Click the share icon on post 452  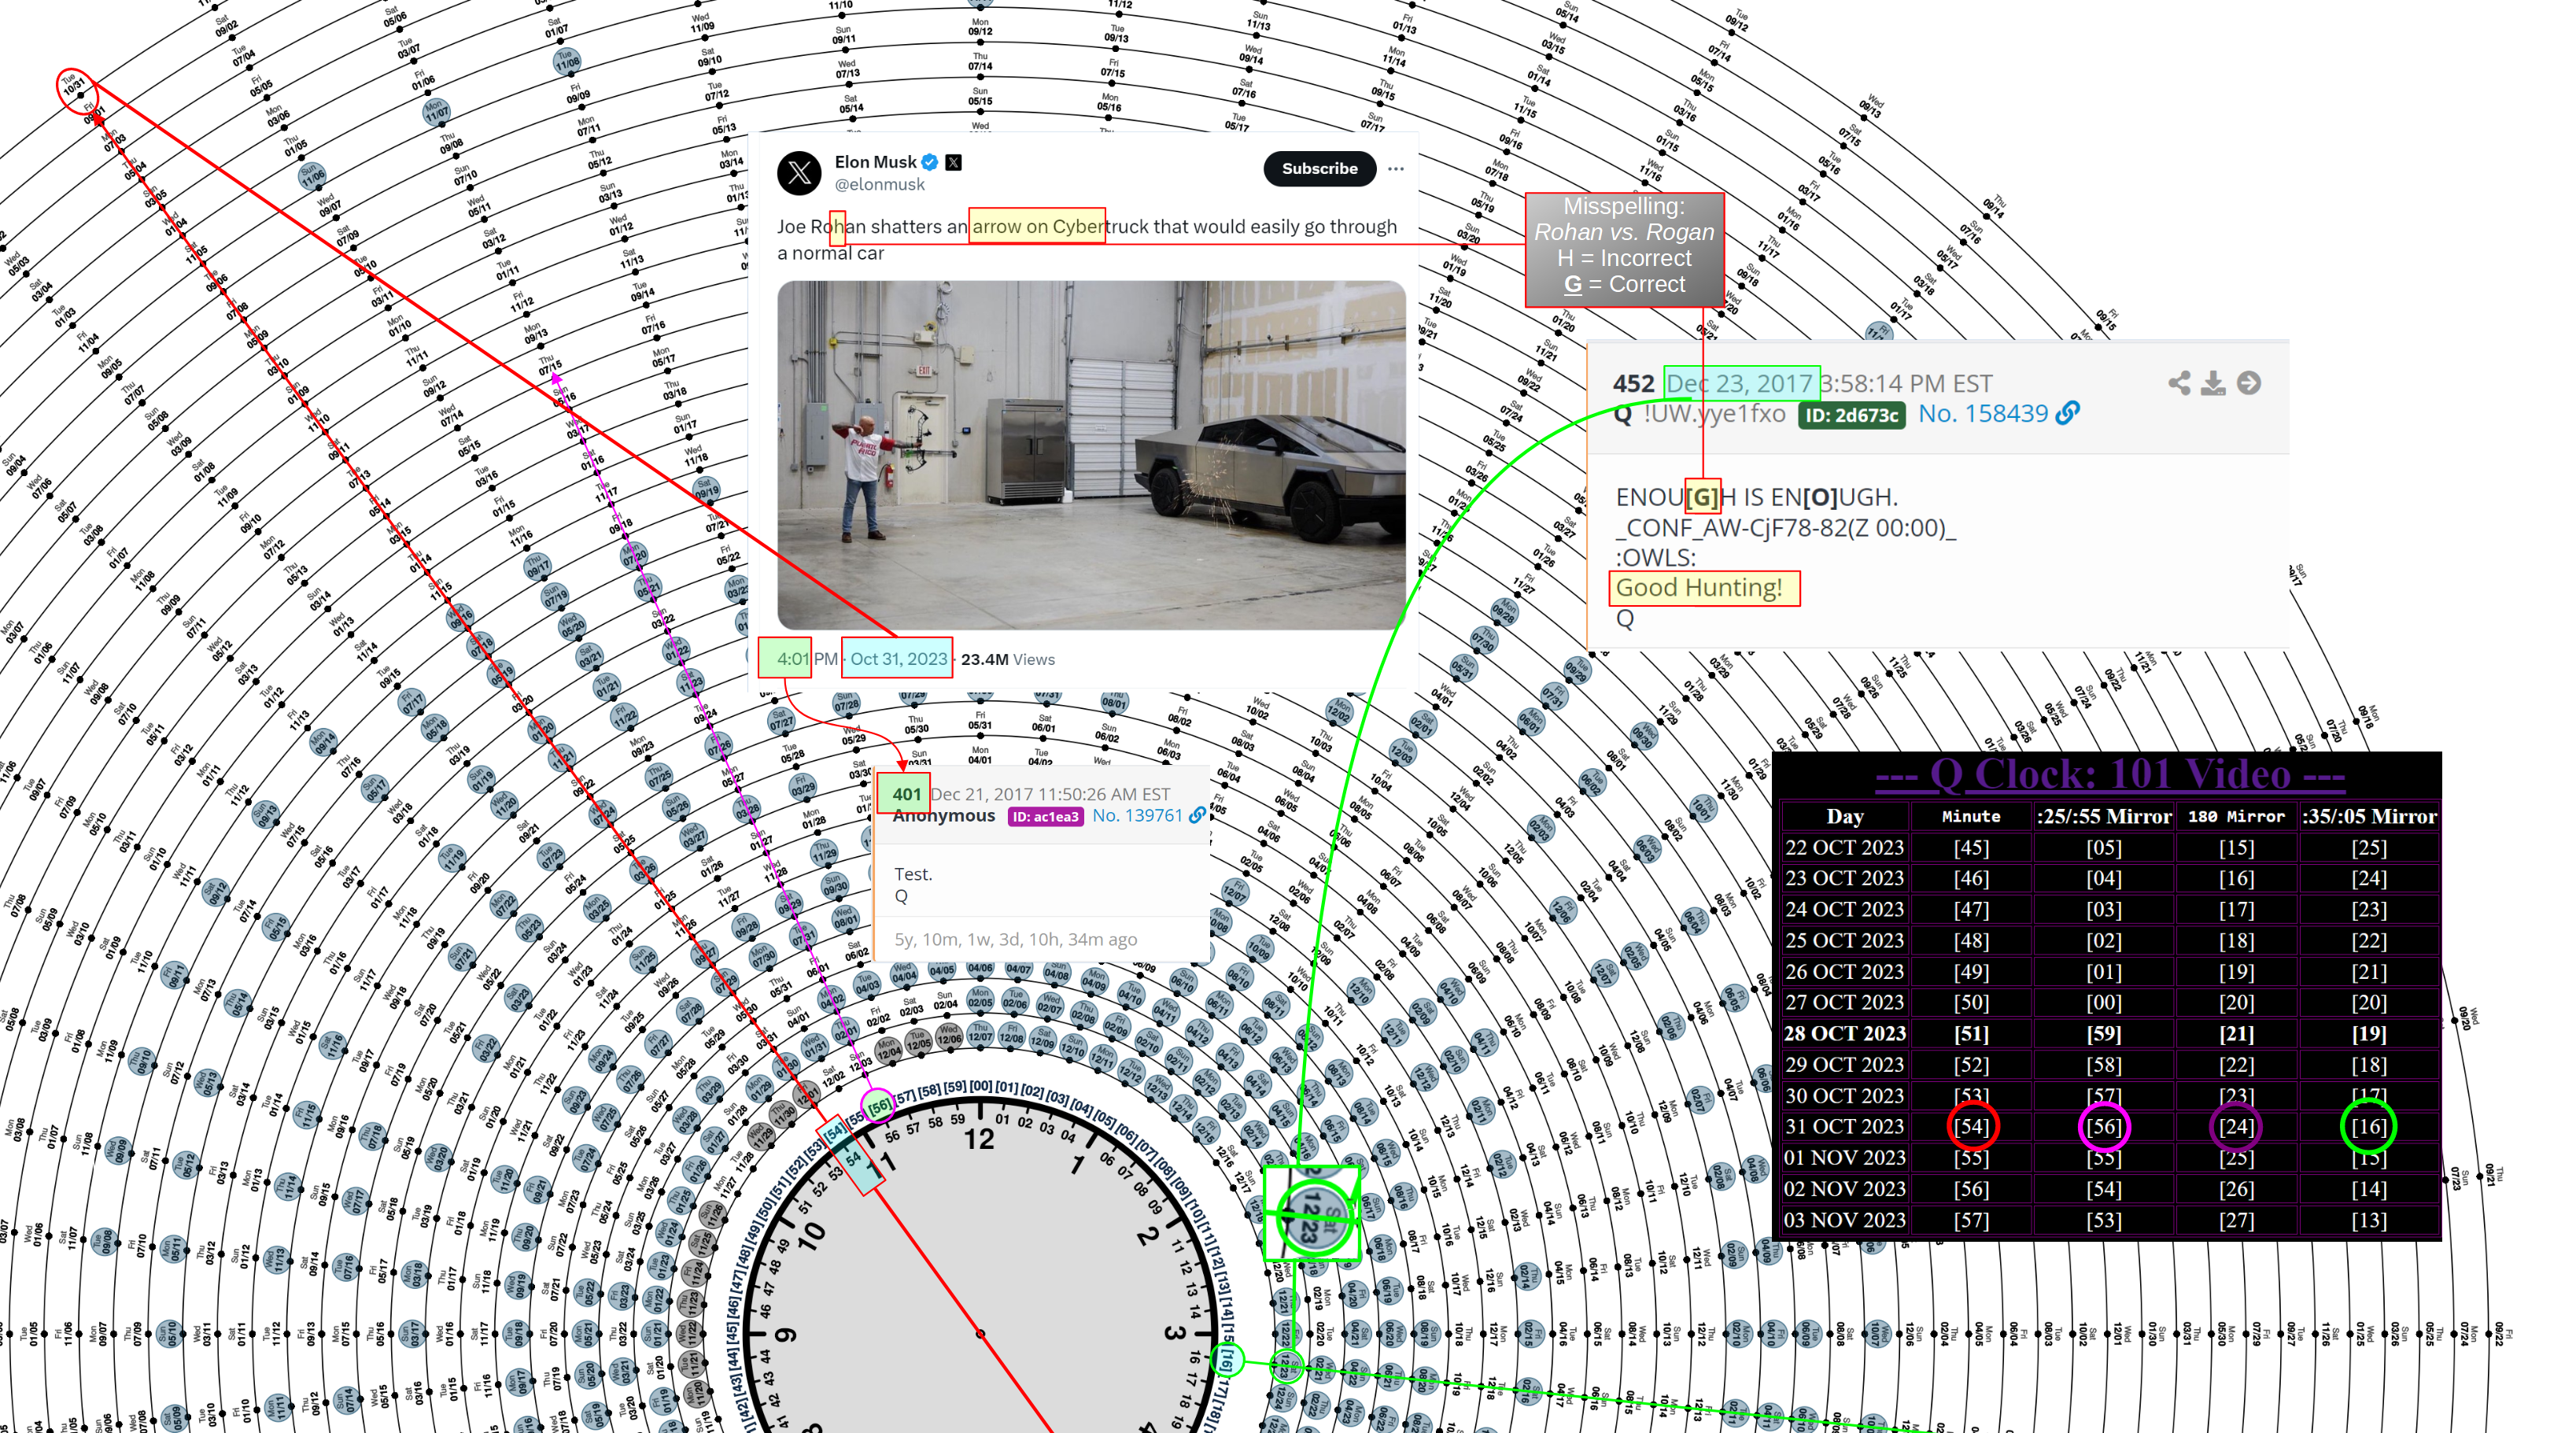click(2179, 383)
